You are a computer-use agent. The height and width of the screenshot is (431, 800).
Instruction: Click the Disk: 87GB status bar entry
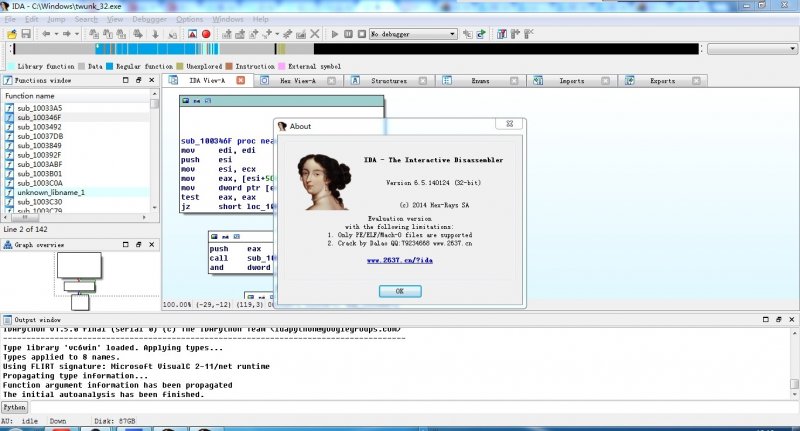click(x=115, y=421)
